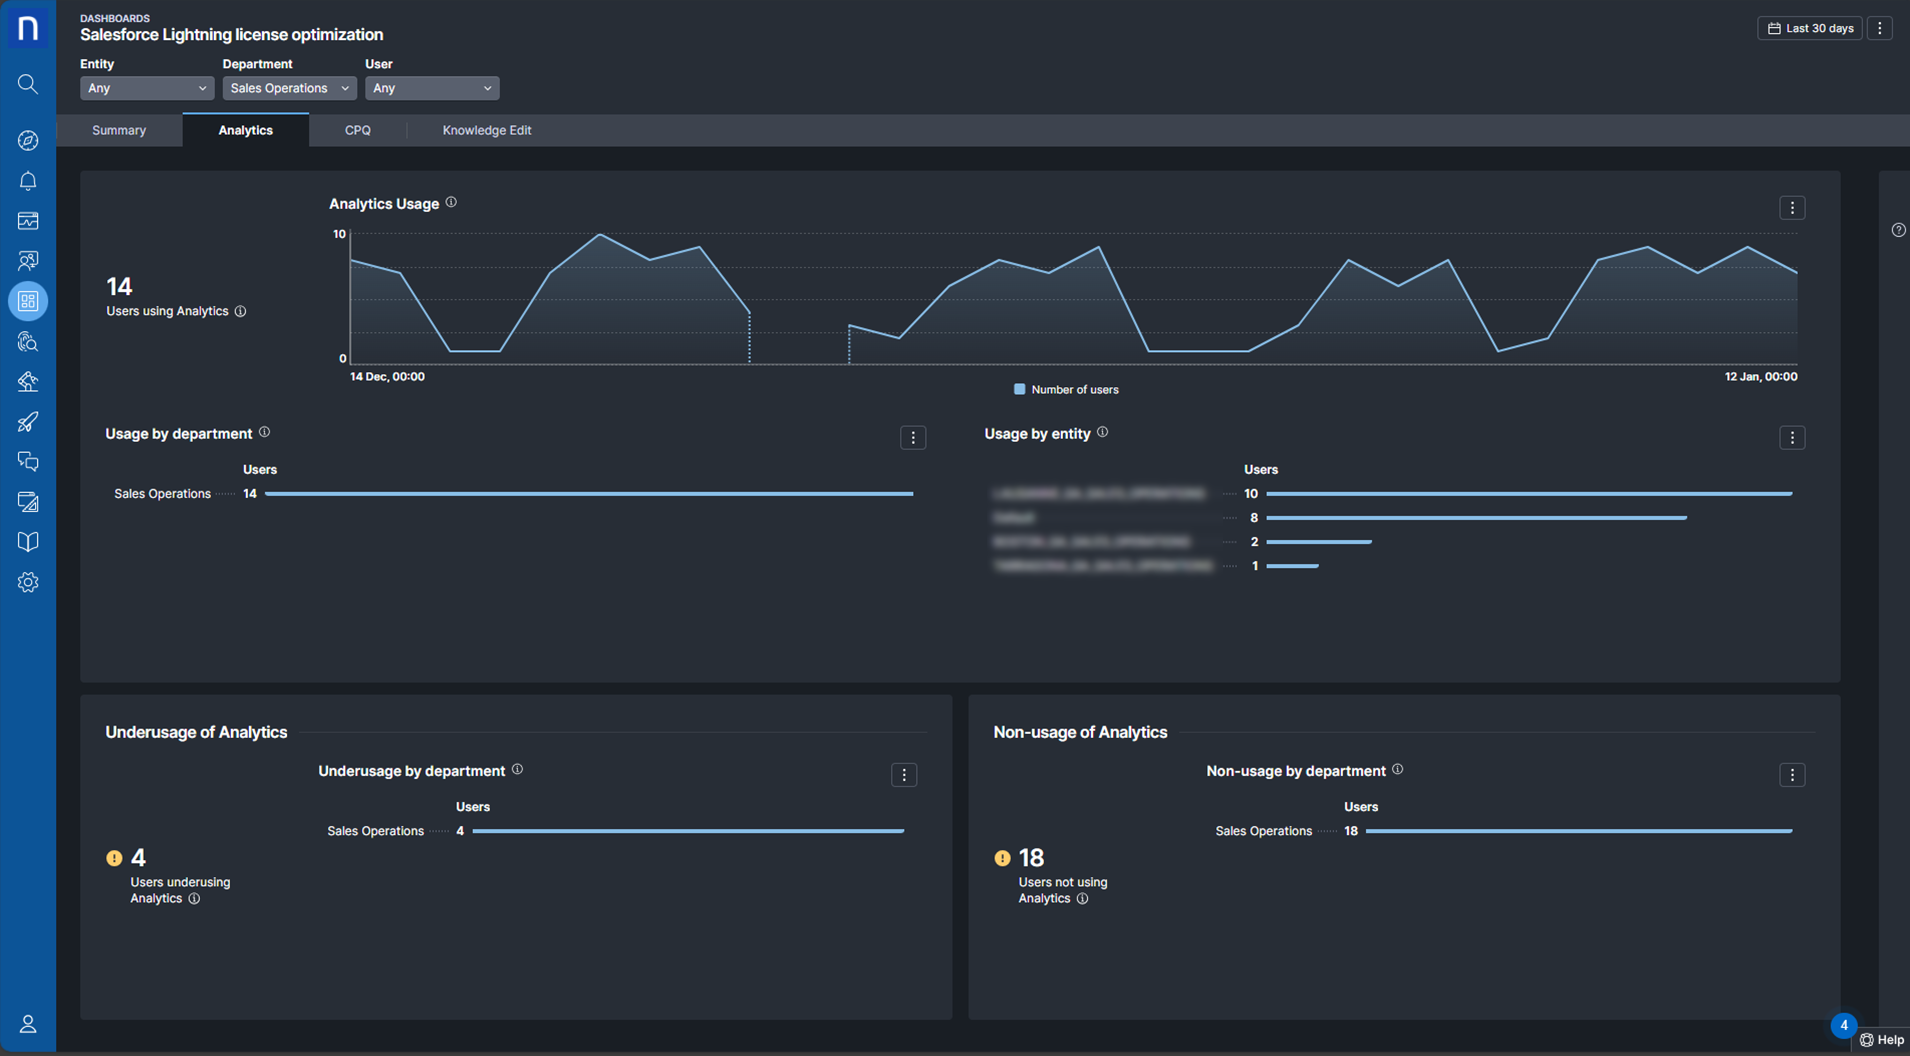Open the sidebar icon just above the rocket icon

tap(28, 382)
